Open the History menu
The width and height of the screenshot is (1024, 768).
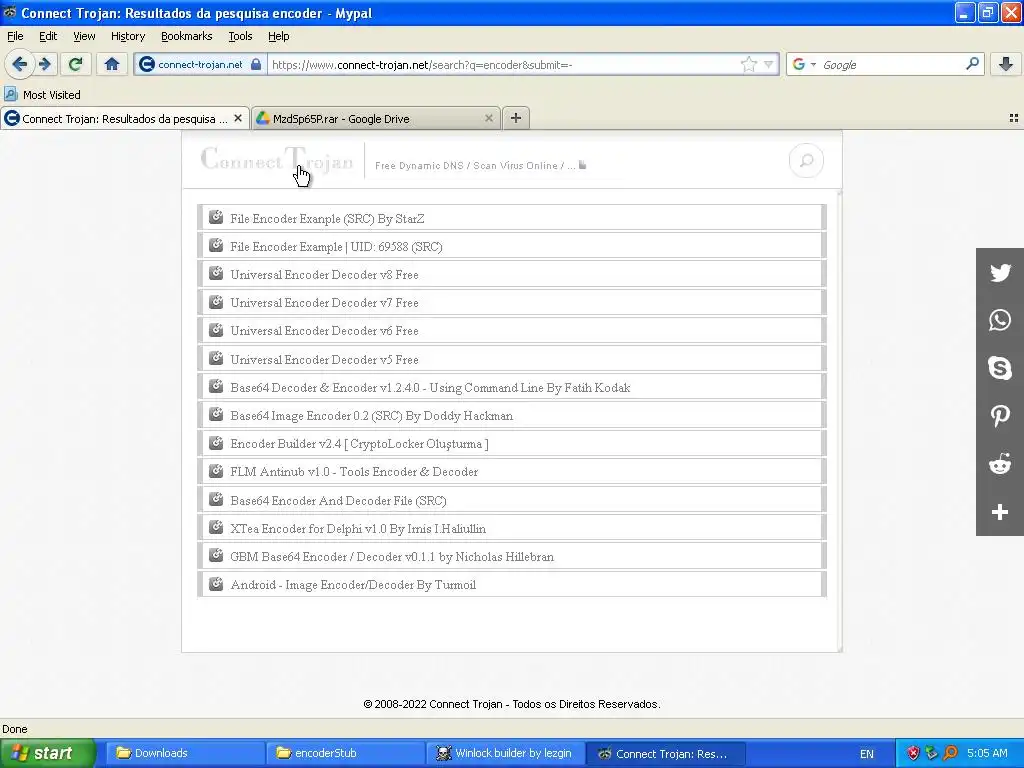coord(127,36)
